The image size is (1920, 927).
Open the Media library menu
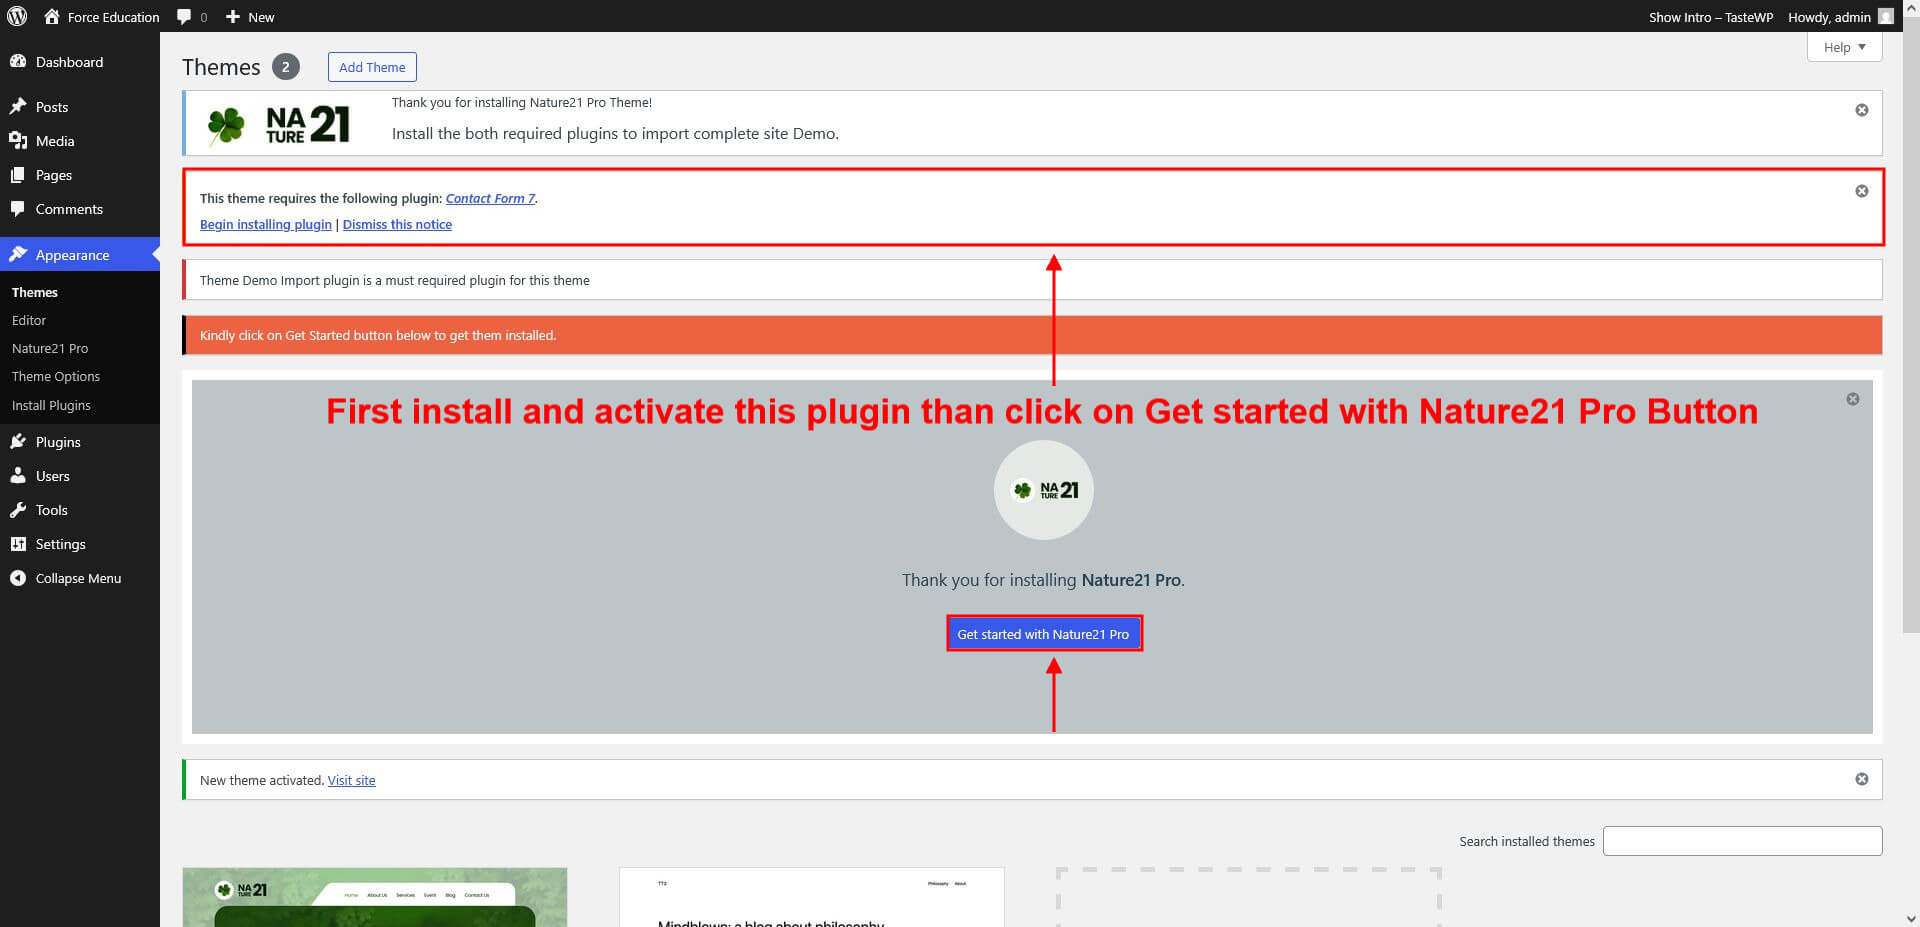point(55,141)
